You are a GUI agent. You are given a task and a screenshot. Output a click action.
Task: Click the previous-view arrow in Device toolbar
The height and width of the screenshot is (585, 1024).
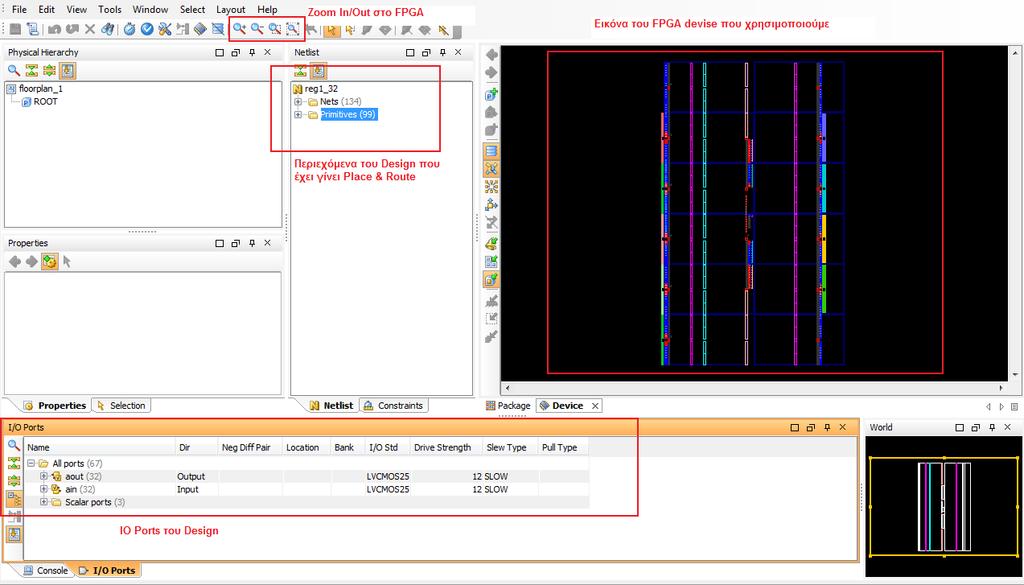[492, 55]
